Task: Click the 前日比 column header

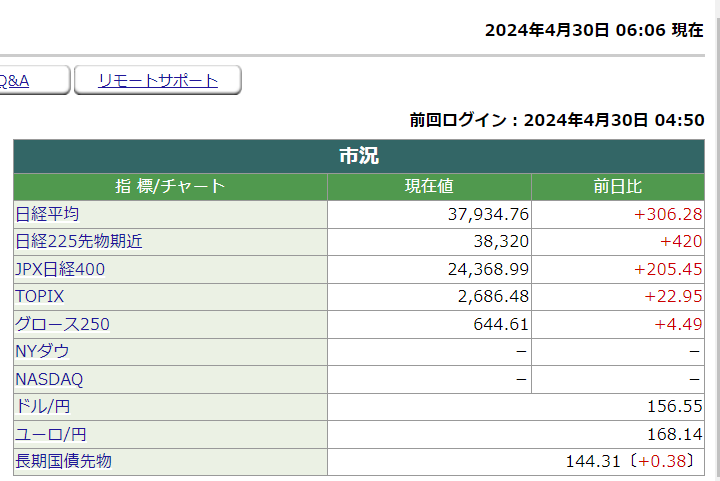Action: [618, 187]
